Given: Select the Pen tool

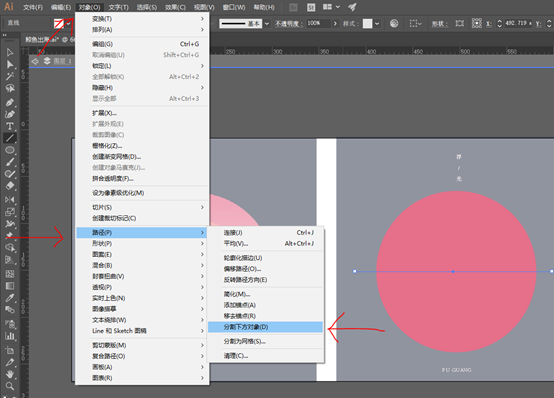Looking at the screenshot, I should tap(10, 103).
